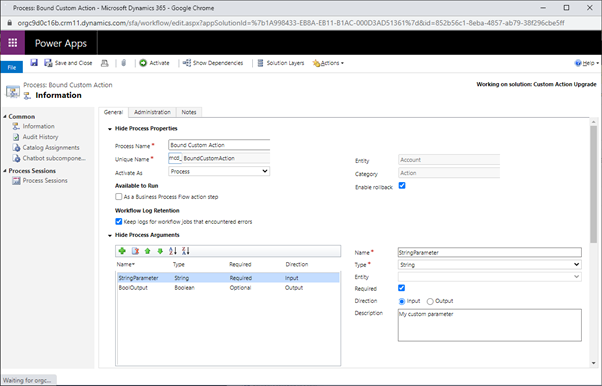
Task: Activate the process
Action: 154,63
